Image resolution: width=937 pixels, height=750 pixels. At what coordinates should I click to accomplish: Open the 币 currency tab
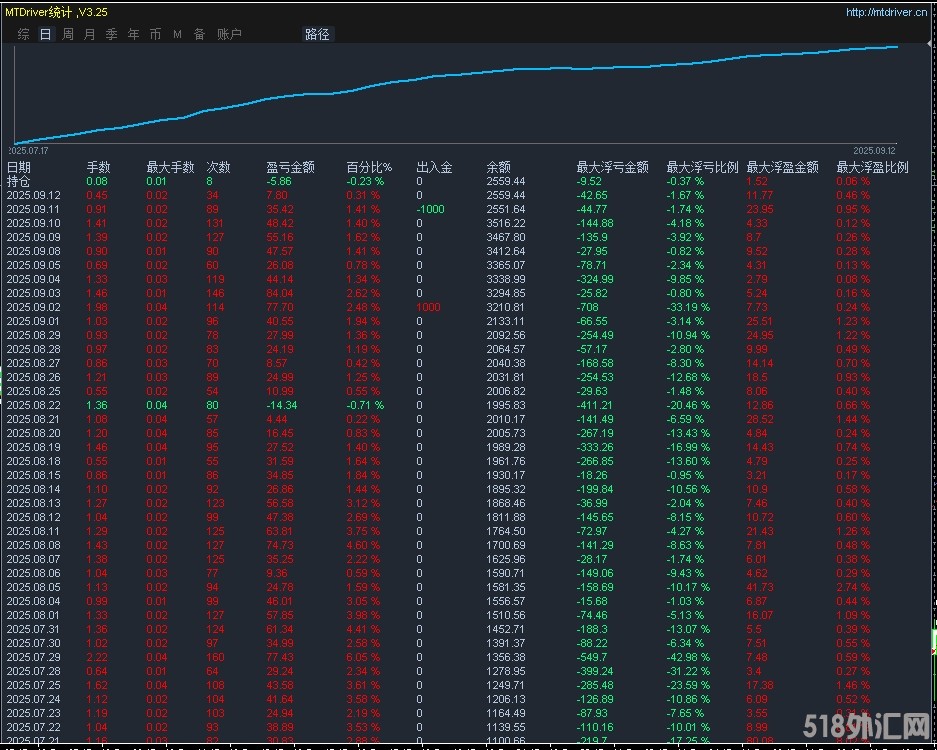click(x=156, y=34)
